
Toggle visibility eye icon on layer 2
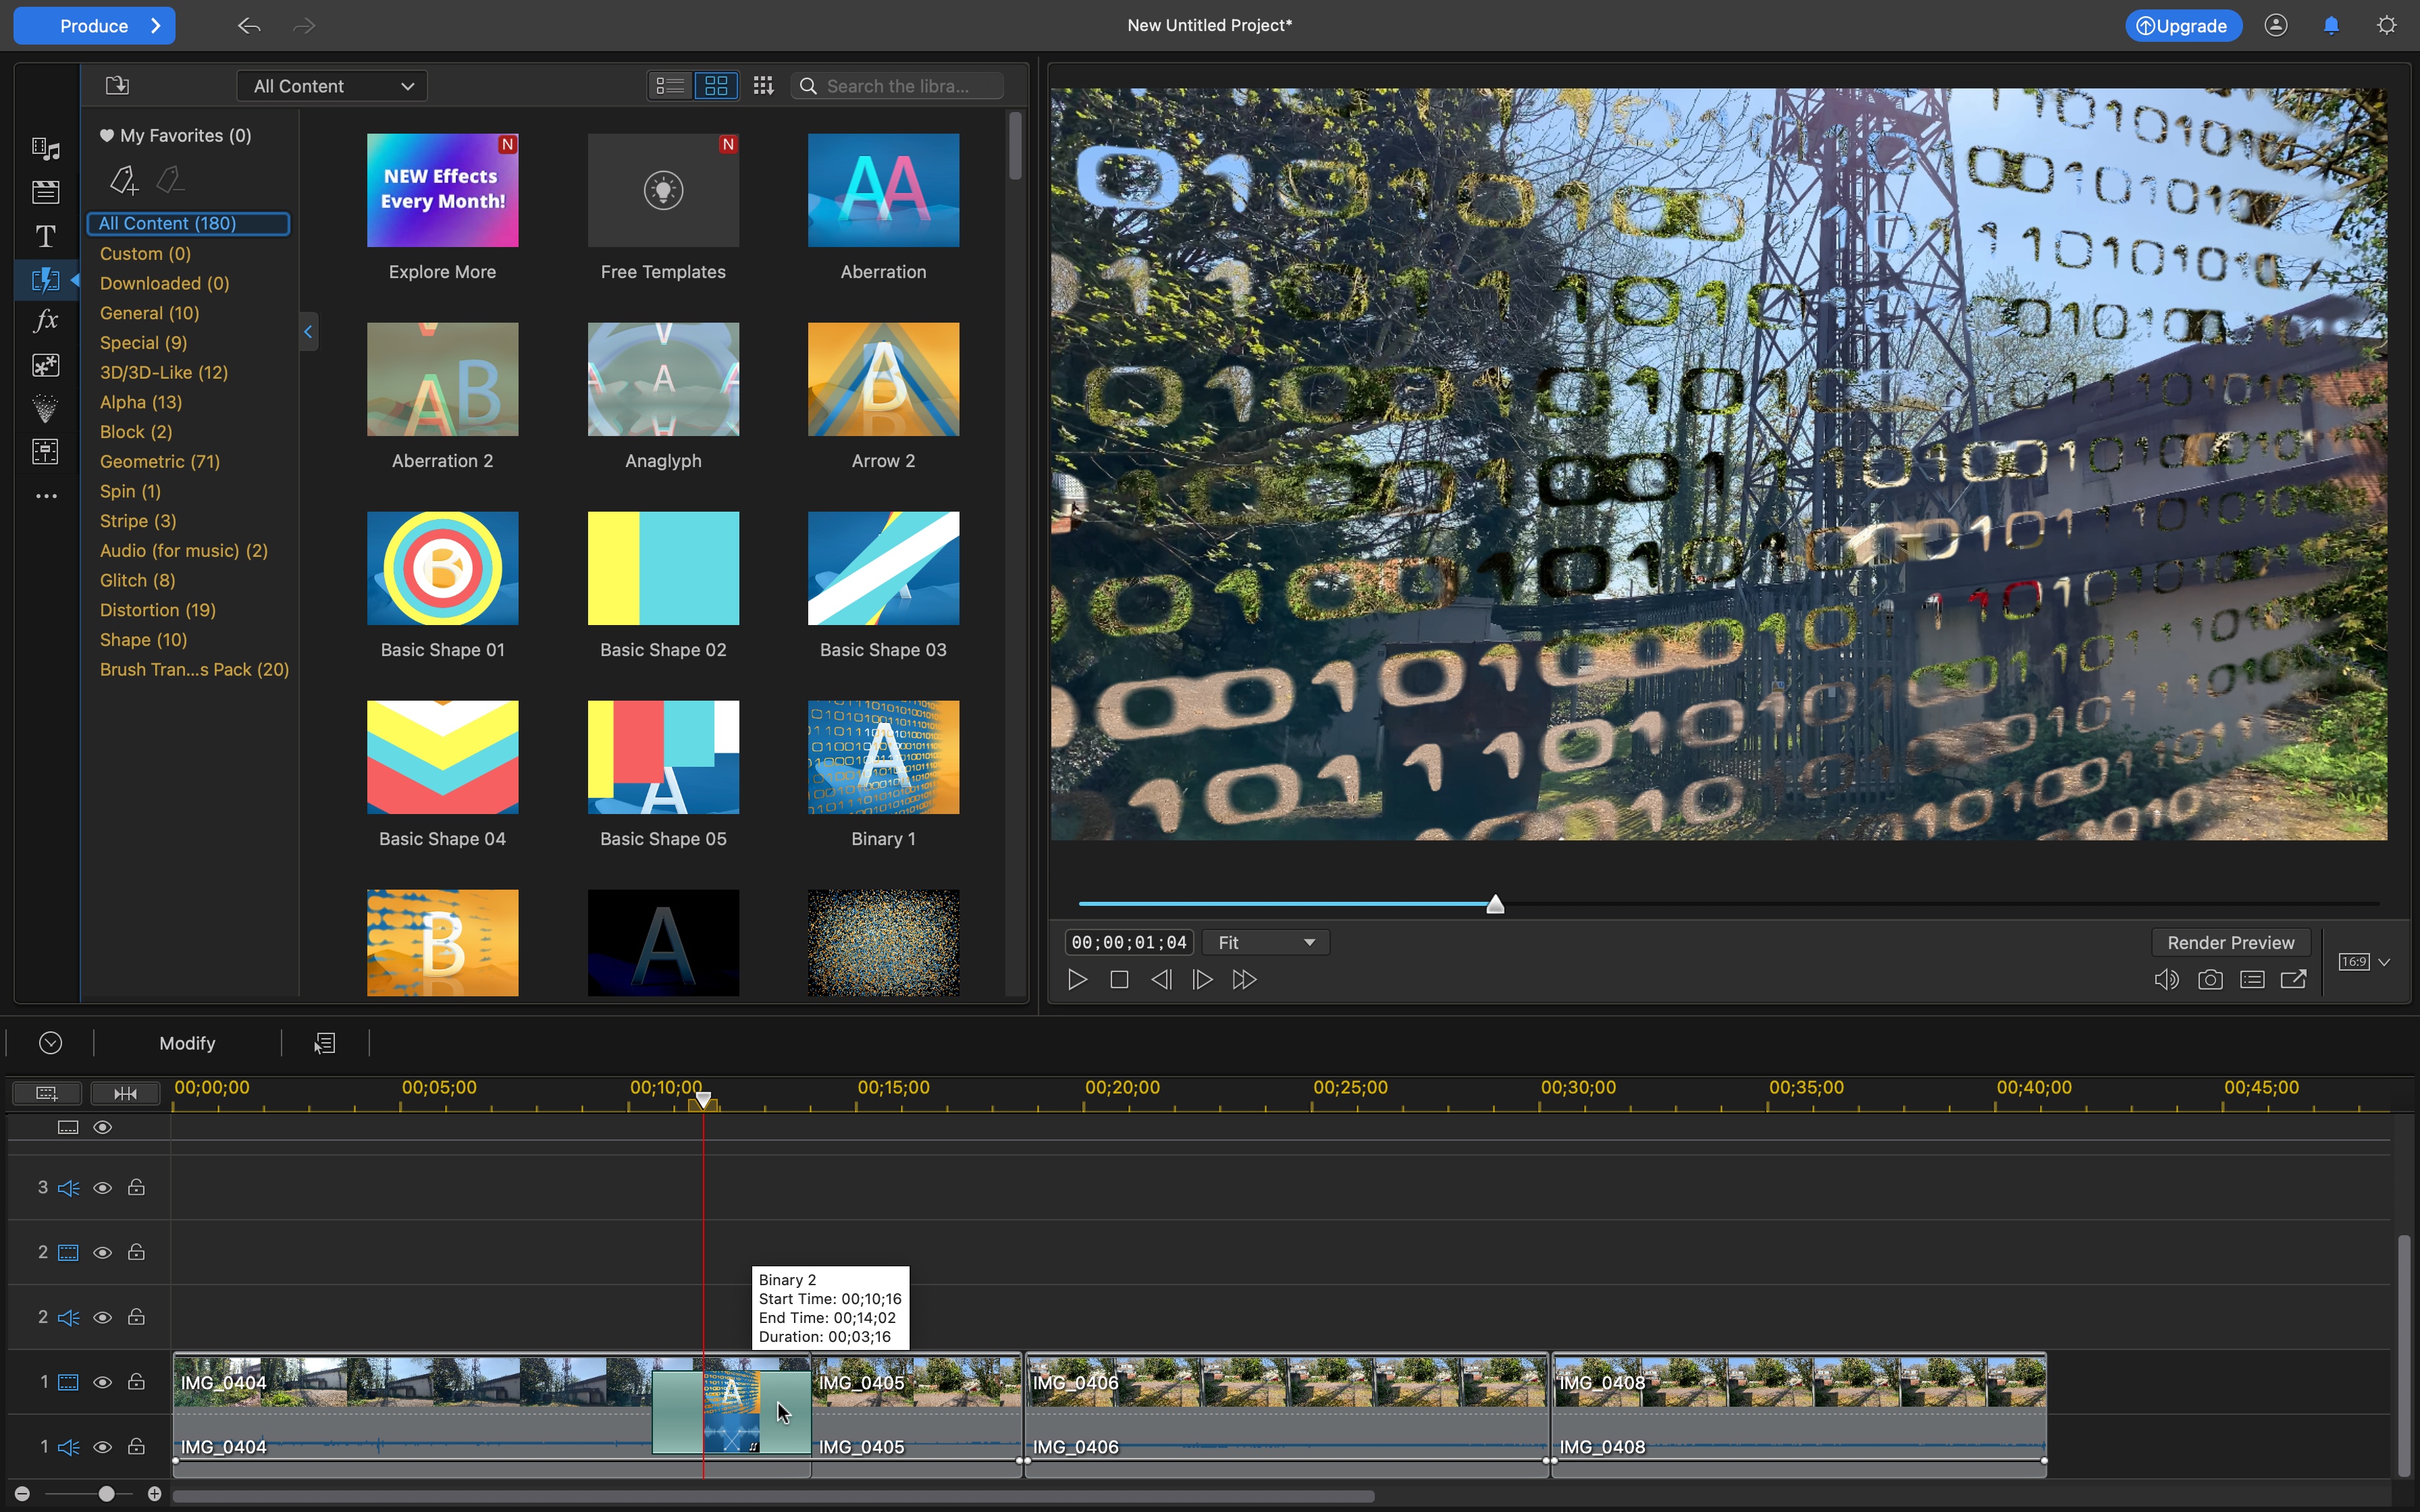103,1252
